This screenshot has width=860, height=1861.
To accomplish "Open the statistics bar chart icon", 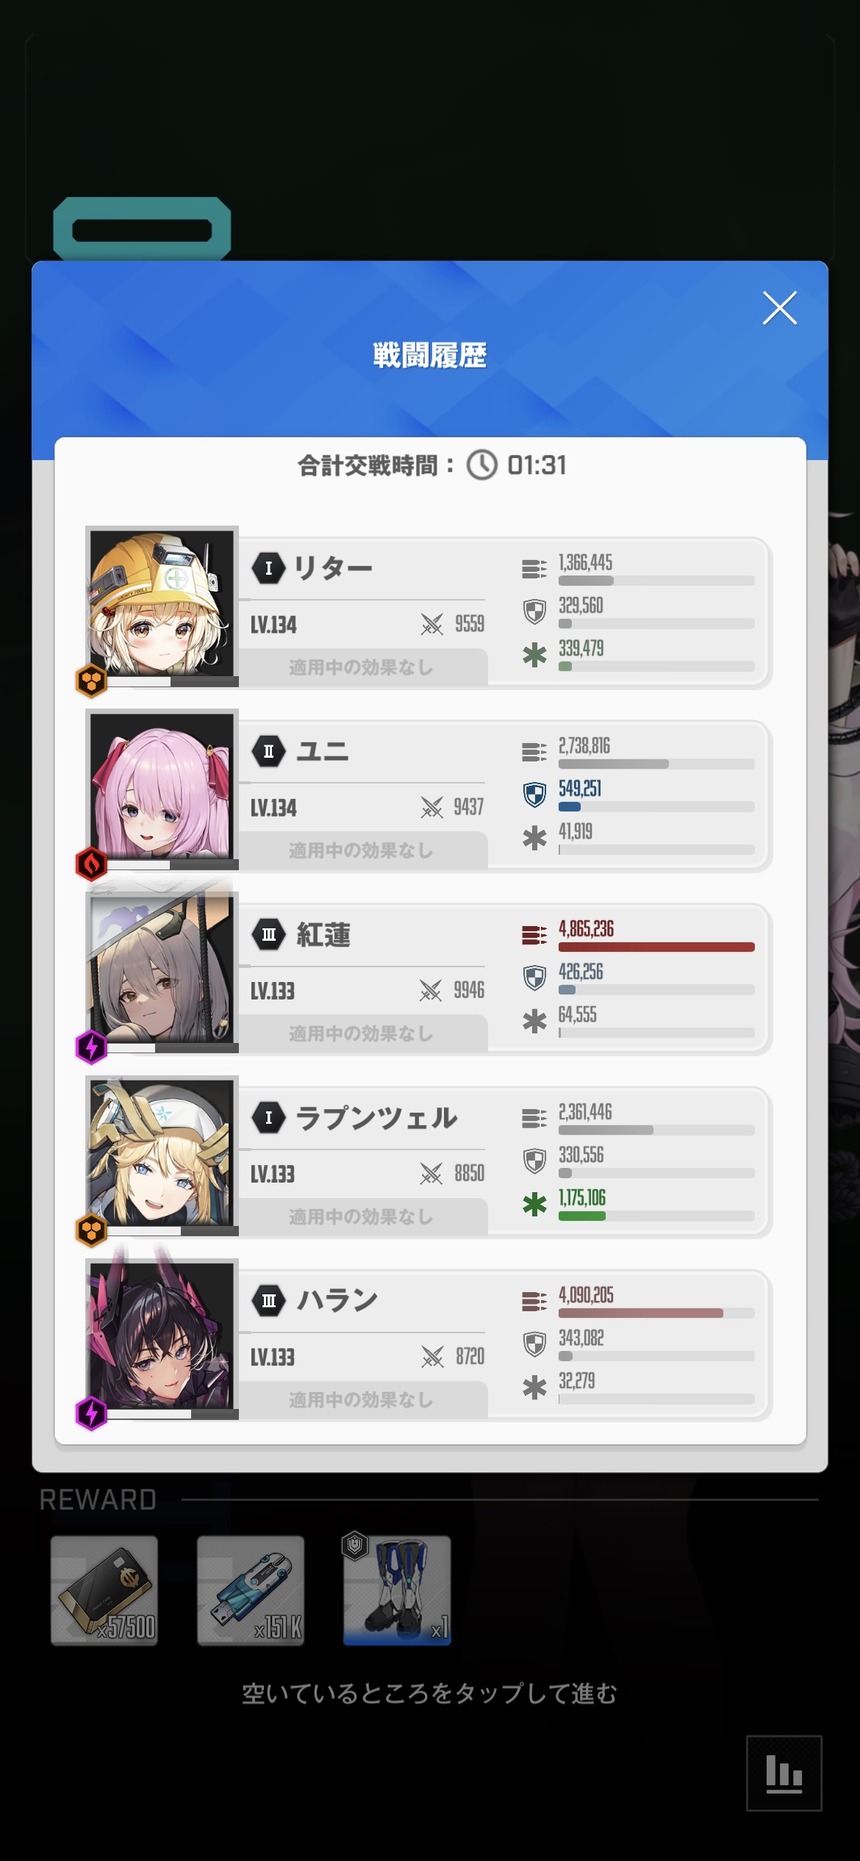I will pyautogui.click(x=784, y=1773).
